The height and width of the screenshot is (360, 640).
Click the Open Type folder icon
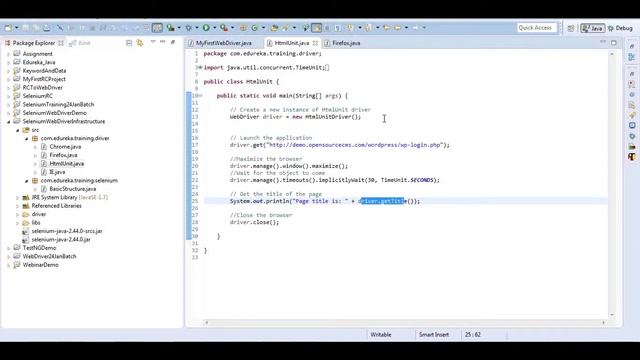click(274, 28)
